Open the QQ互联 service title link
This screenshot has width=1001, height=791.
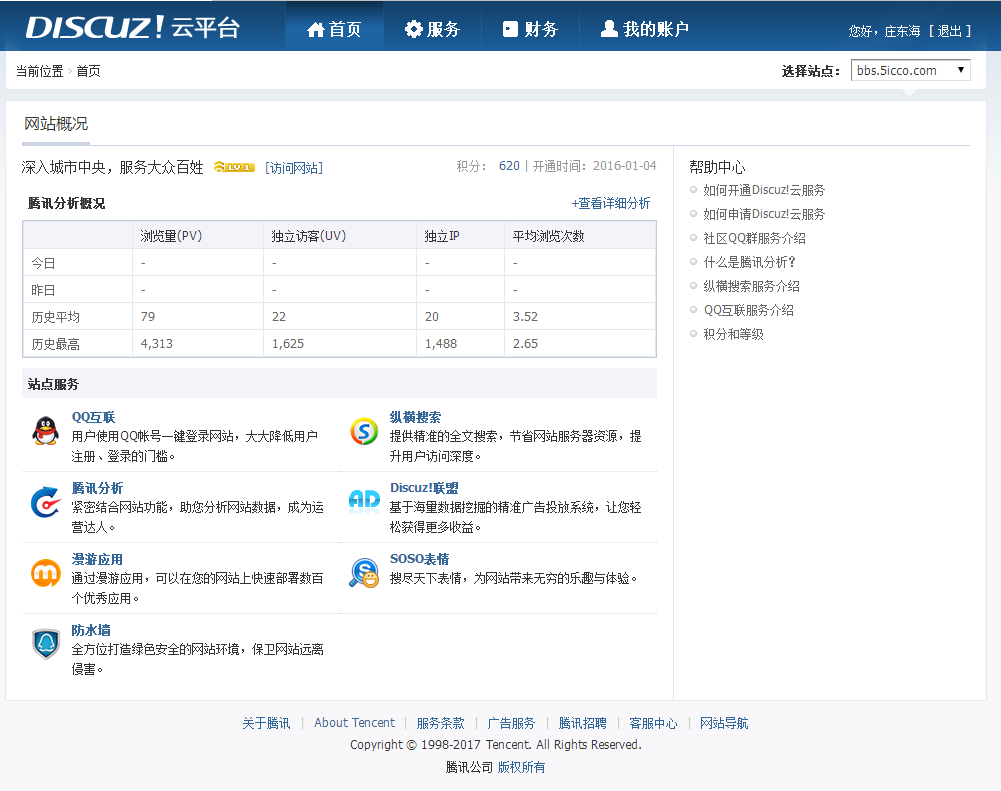tap(93, 417)
